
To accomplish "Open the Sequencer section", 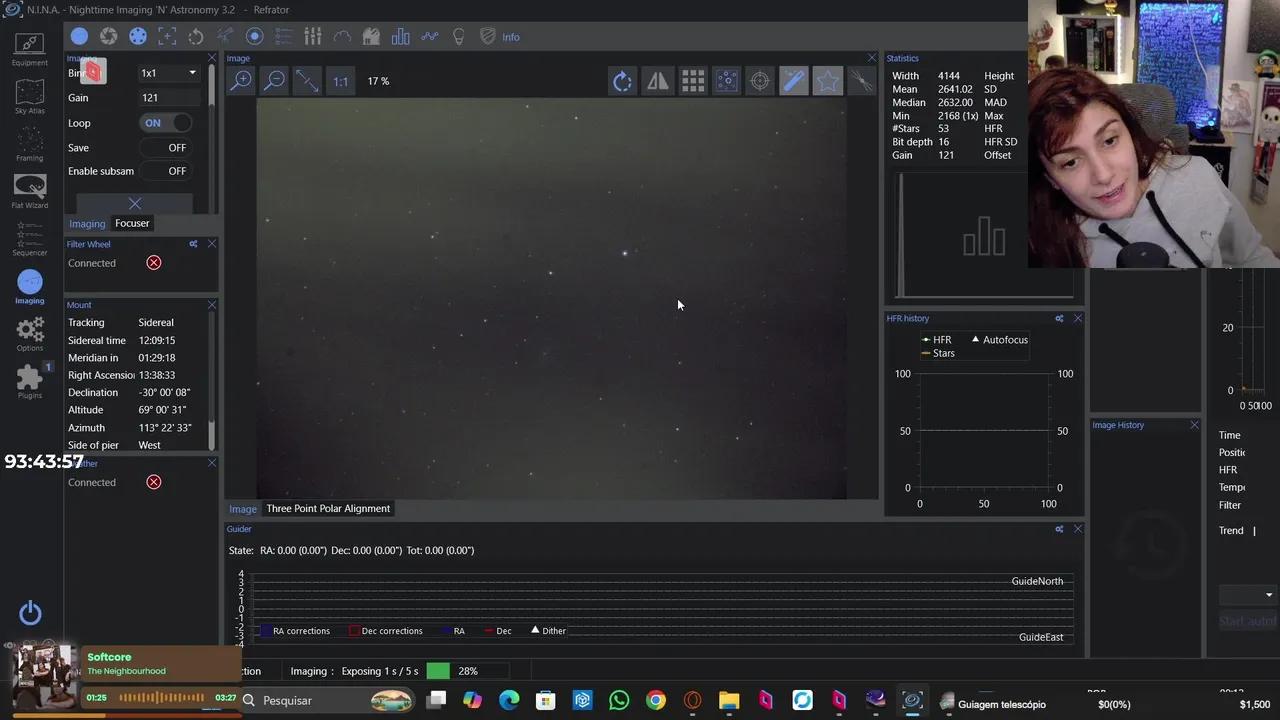I will 29,239.
